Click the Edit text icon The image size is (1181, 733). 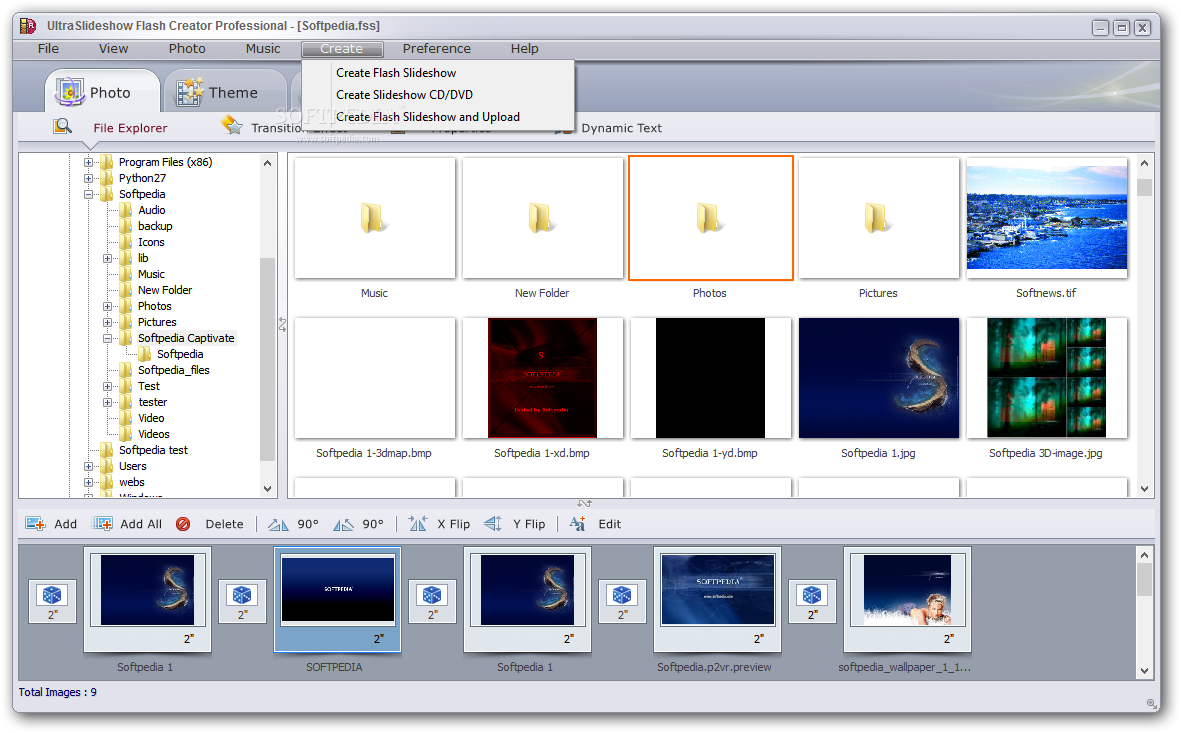[578, 524]
